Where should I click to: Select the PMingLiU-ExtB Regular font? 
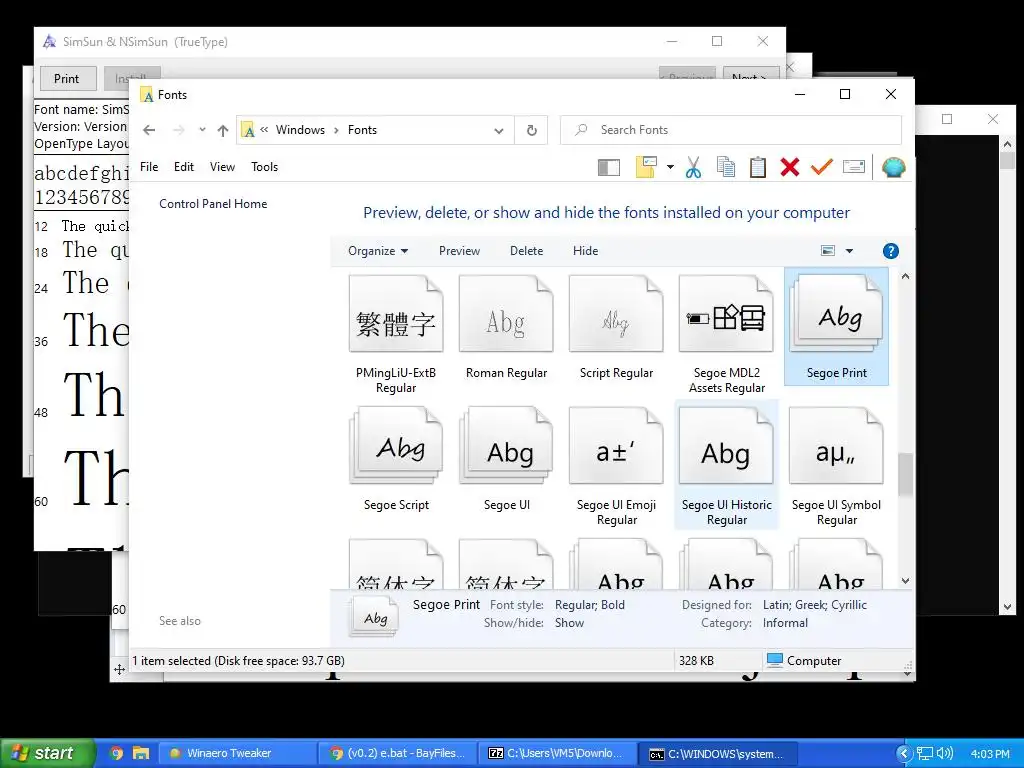pos(396,334)
